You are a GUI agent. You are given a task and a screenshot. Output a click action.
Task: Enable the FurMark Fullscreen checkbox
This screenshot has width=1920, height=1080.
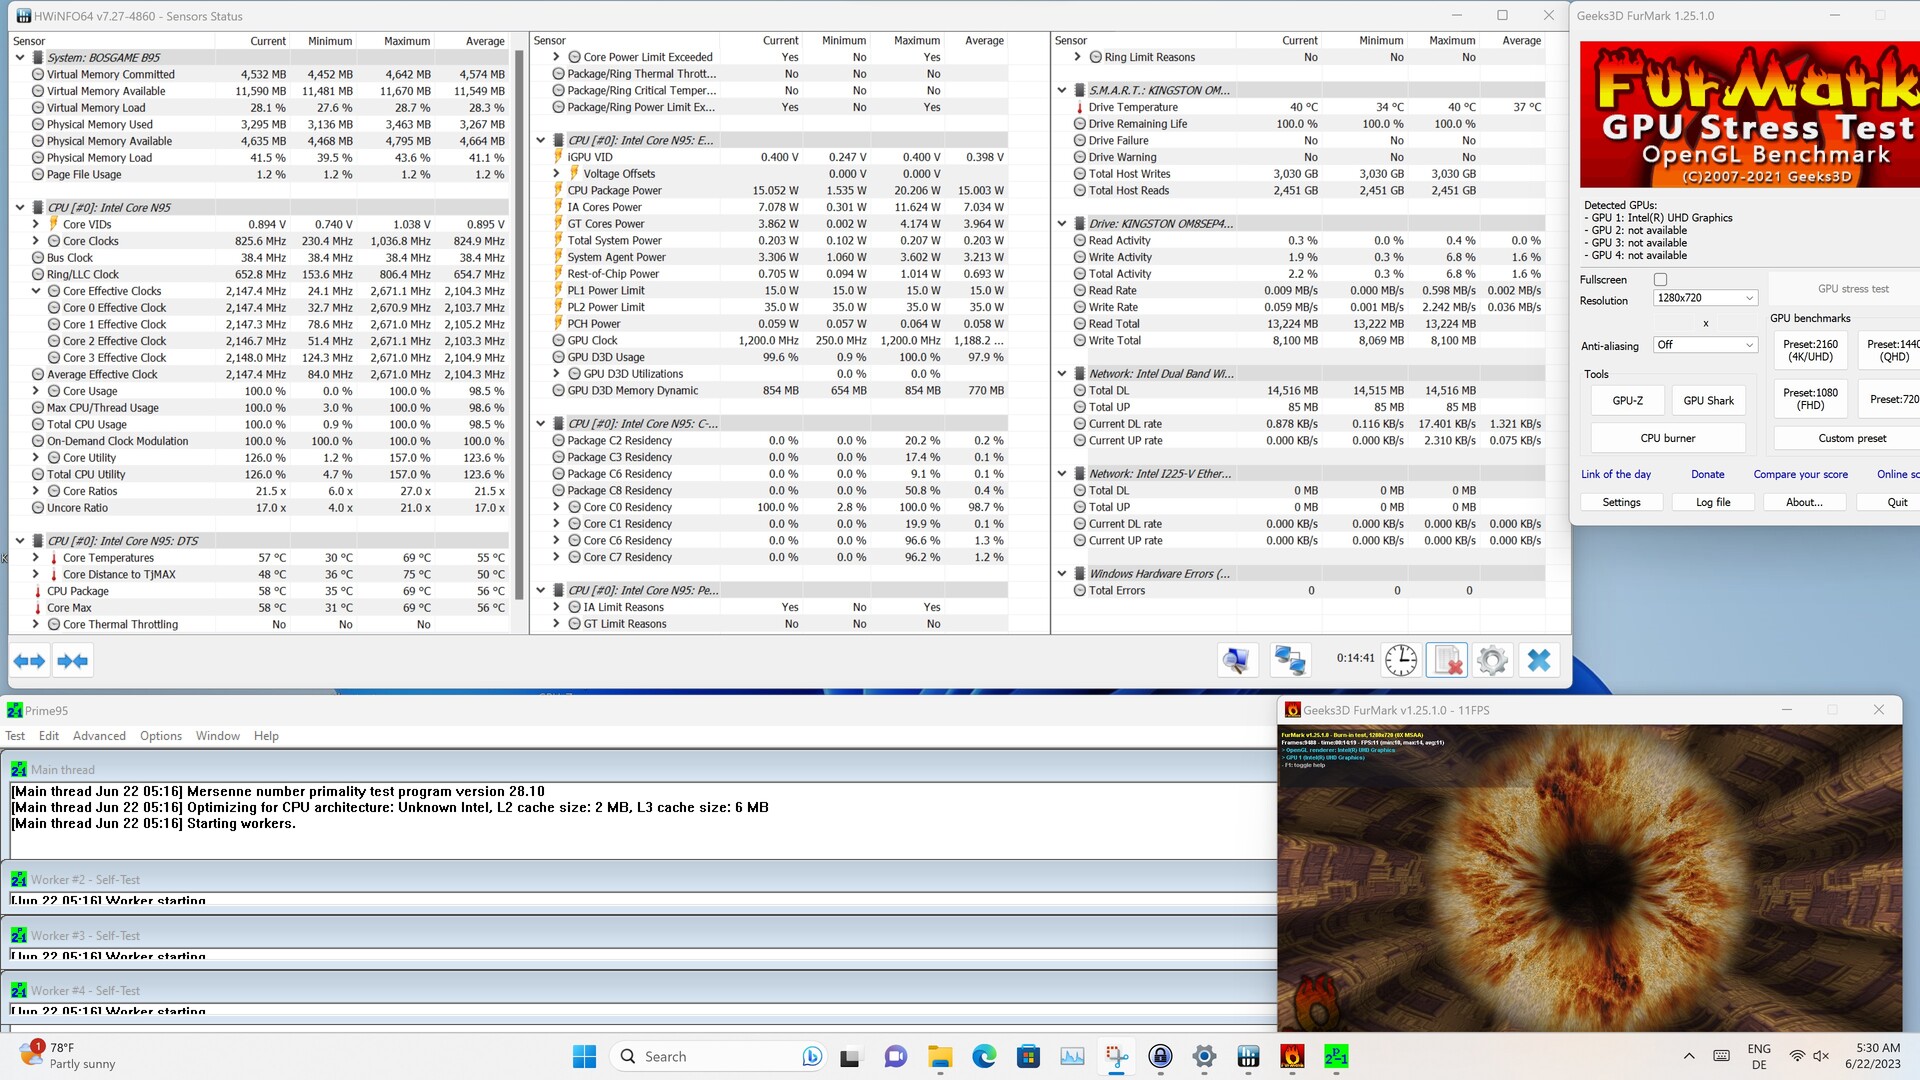coord(1660,280)
